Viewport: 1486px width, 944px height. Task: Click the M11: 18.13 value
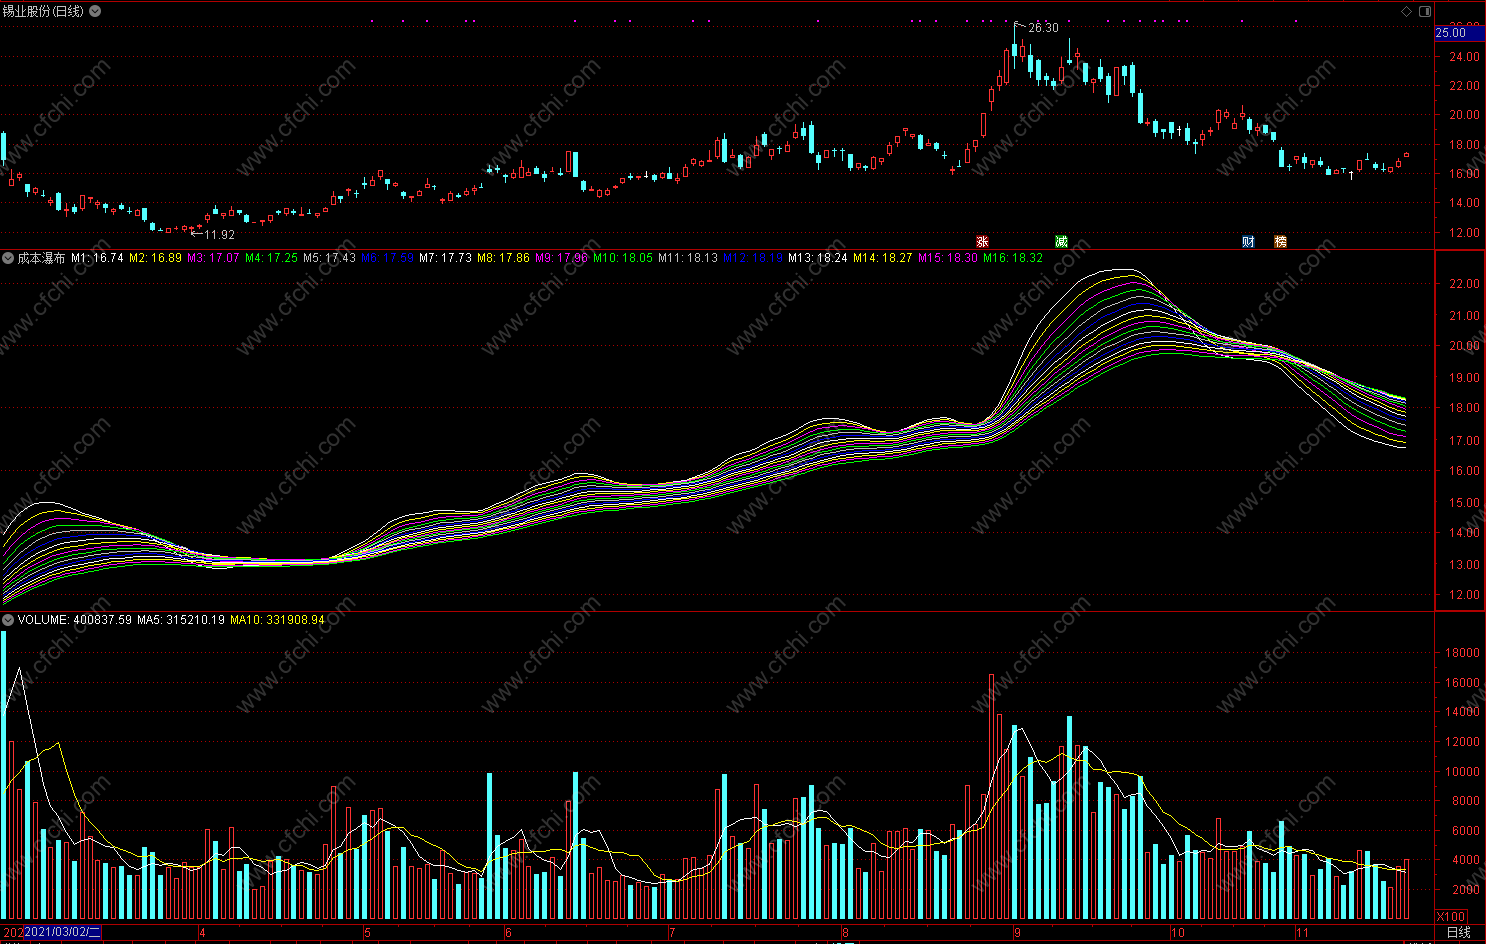[688, 258]
